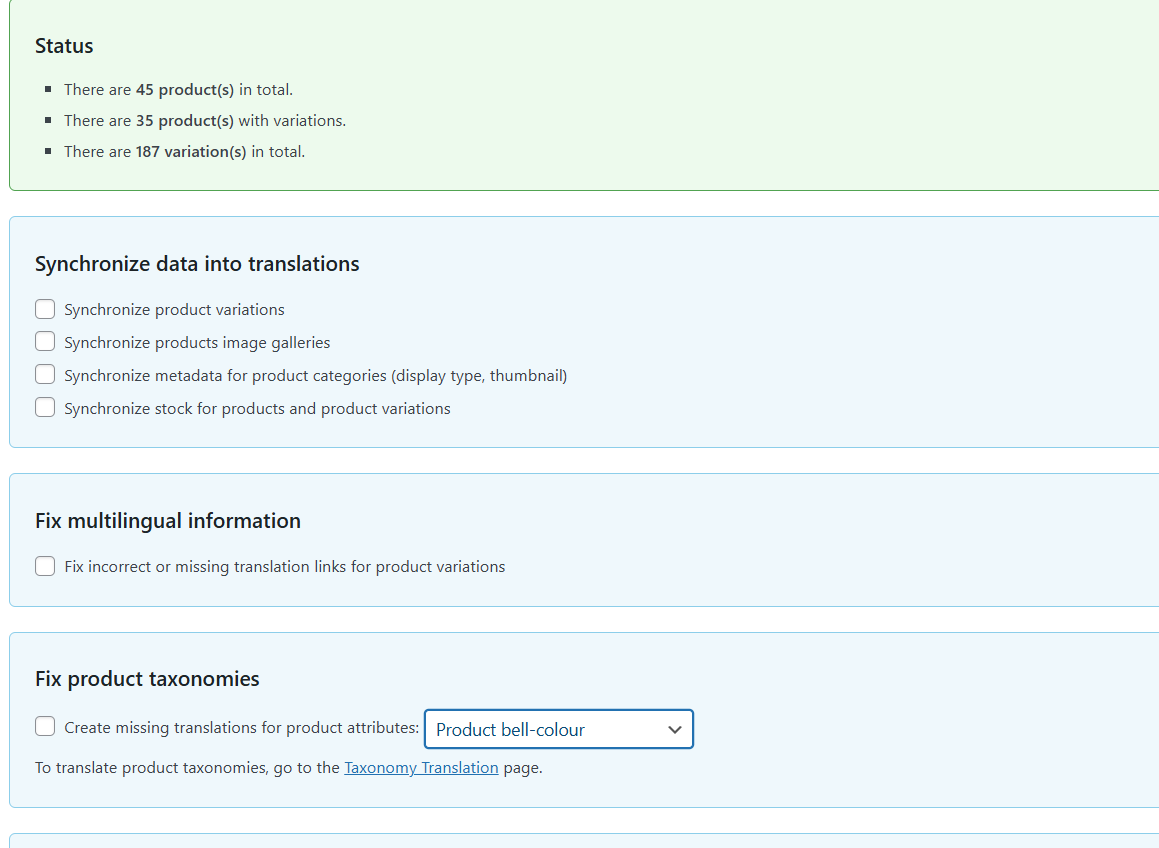Tick the Synchronize products image galleries checkbox
The height and width of the screenshot is (848, 1159).
[x=45, y=342]
